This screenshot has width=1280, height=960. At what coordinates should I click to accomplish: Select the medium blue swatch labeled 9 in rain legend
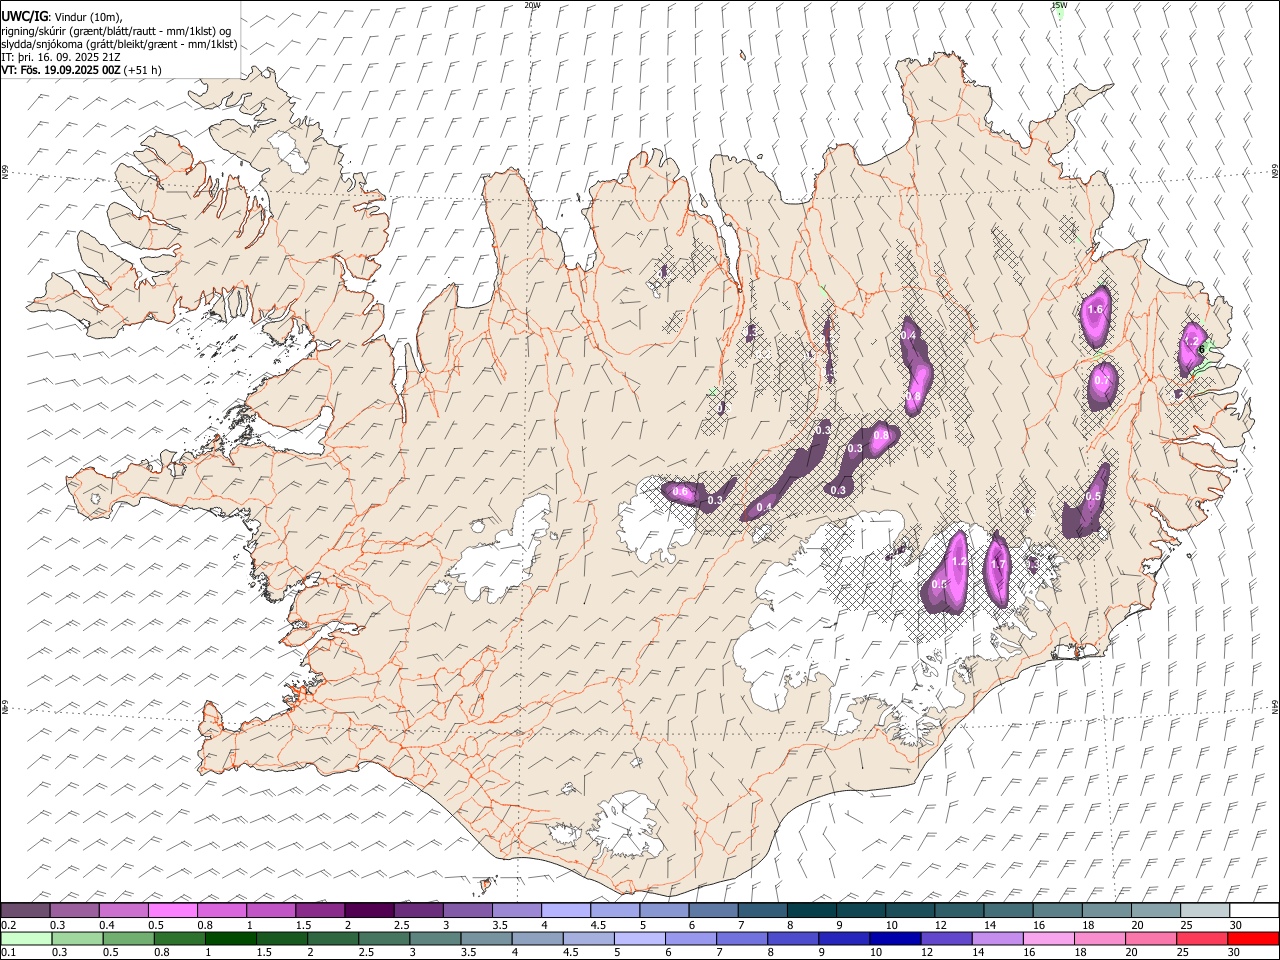click(843, 938)
